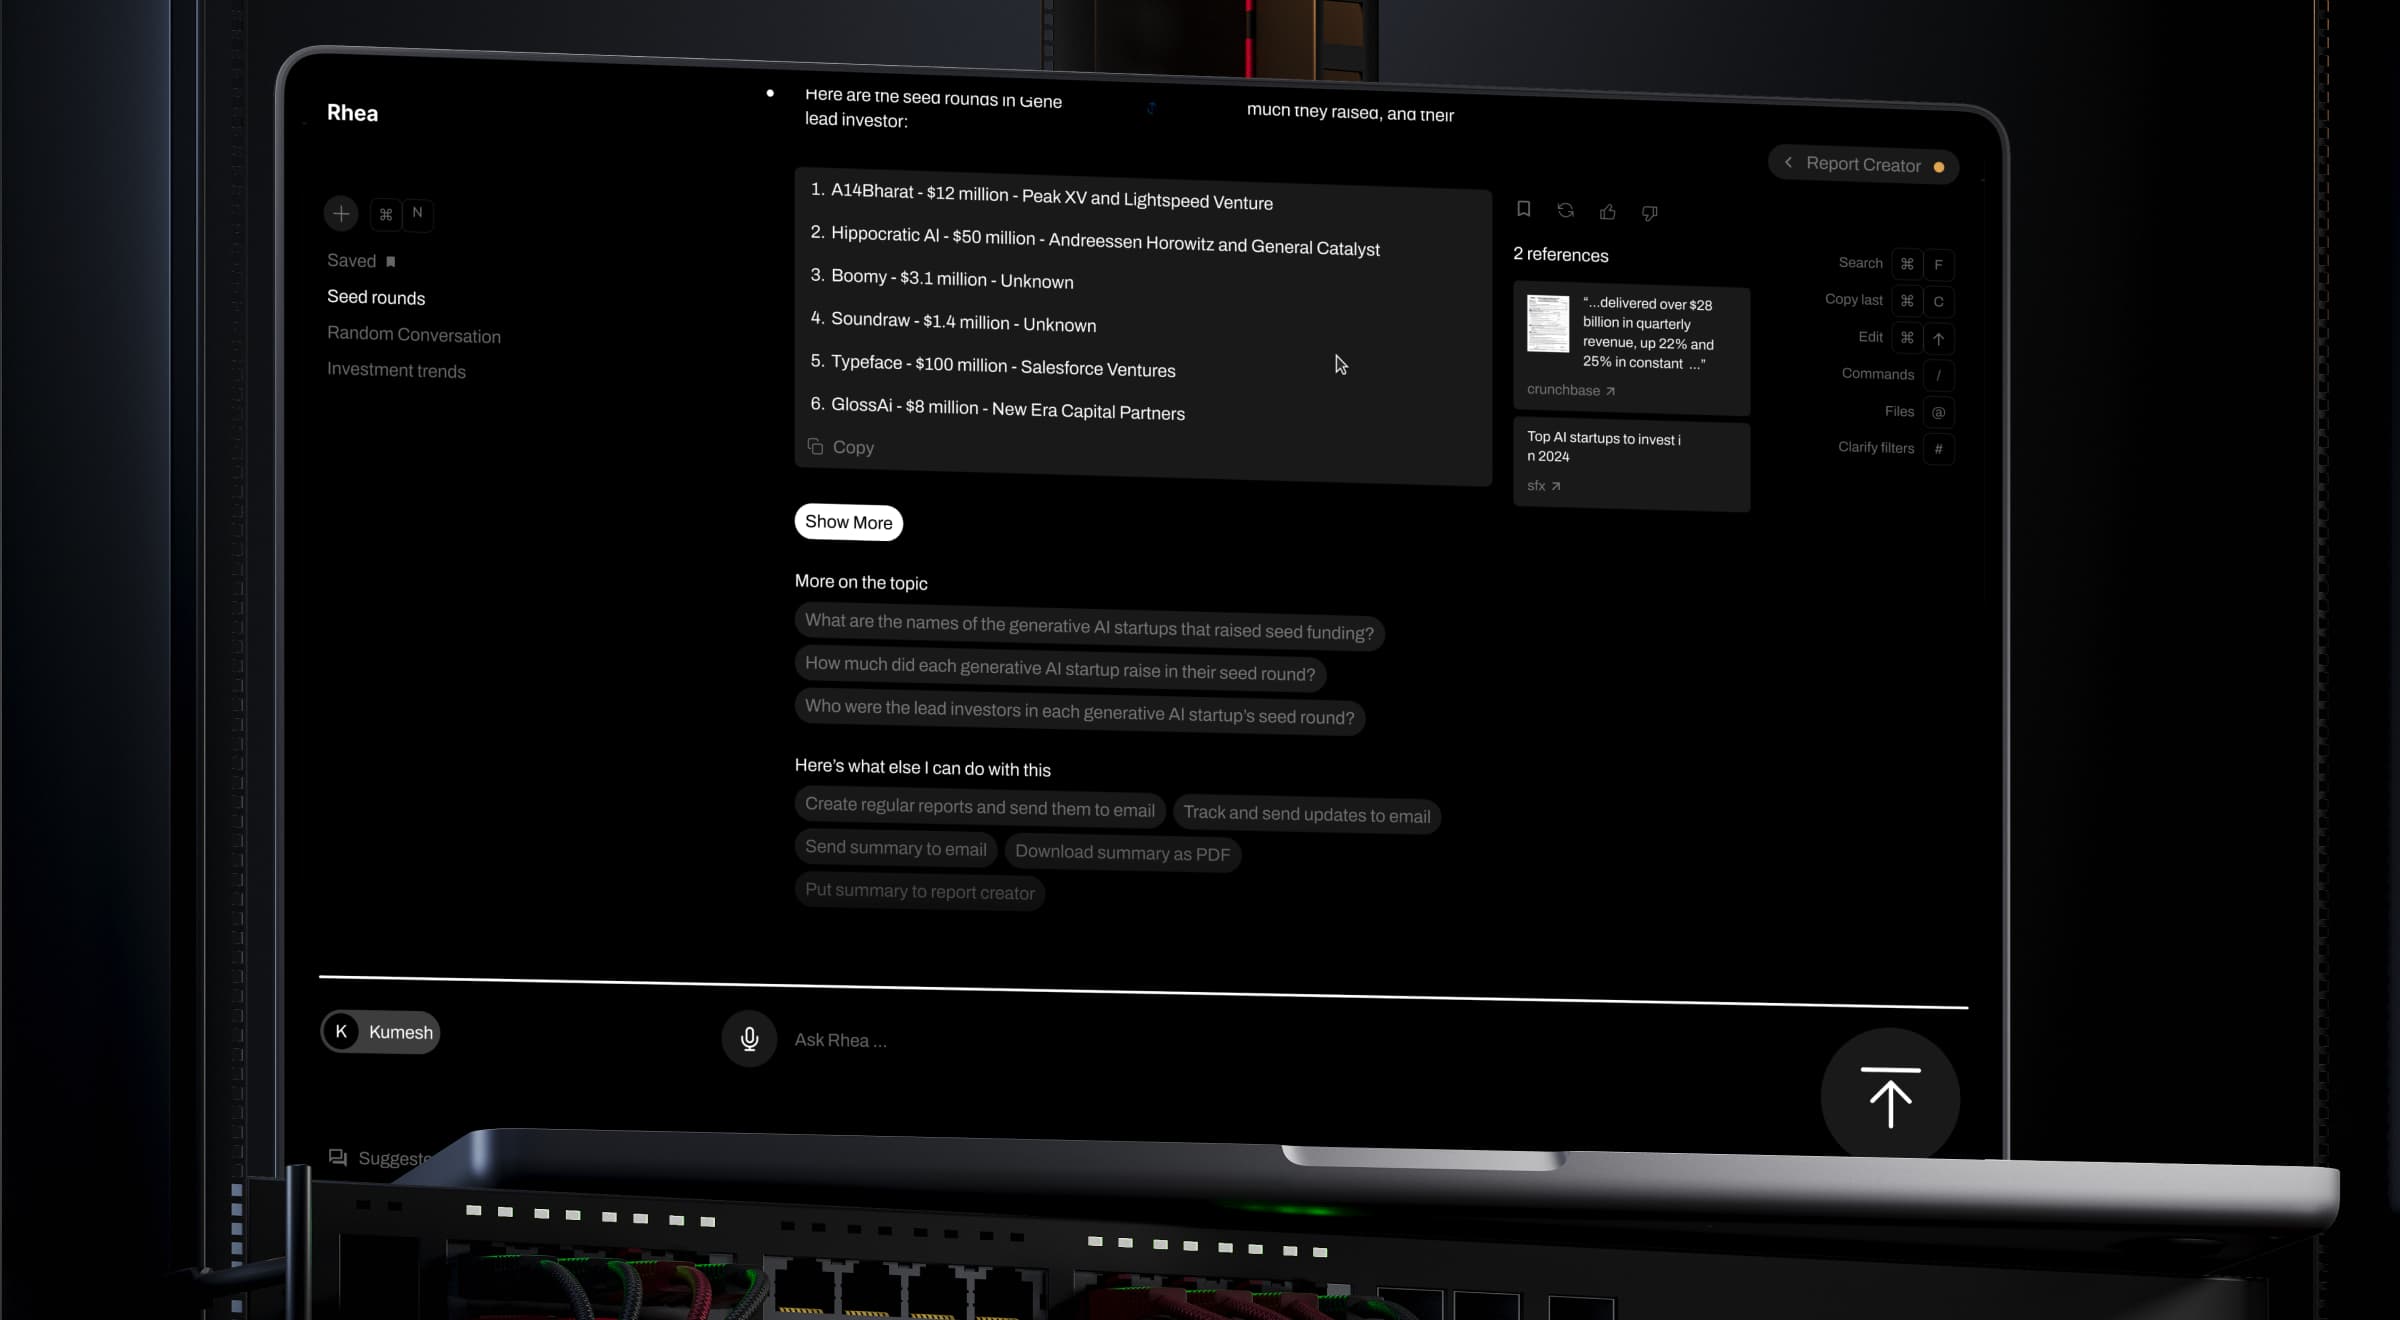Screen dimensions: 2400x1320
Task: Click the @ key badge for Files
Action: pos(1938,412)
